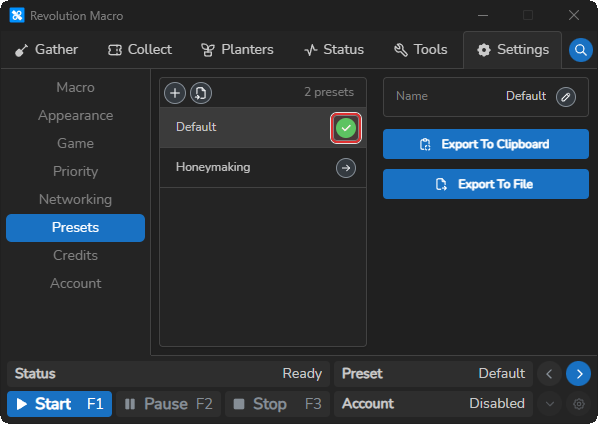The height and width of the screenshot is (424, 598).
Task: Minimize the Revolution Macro window
Action: tap(483, 16)
